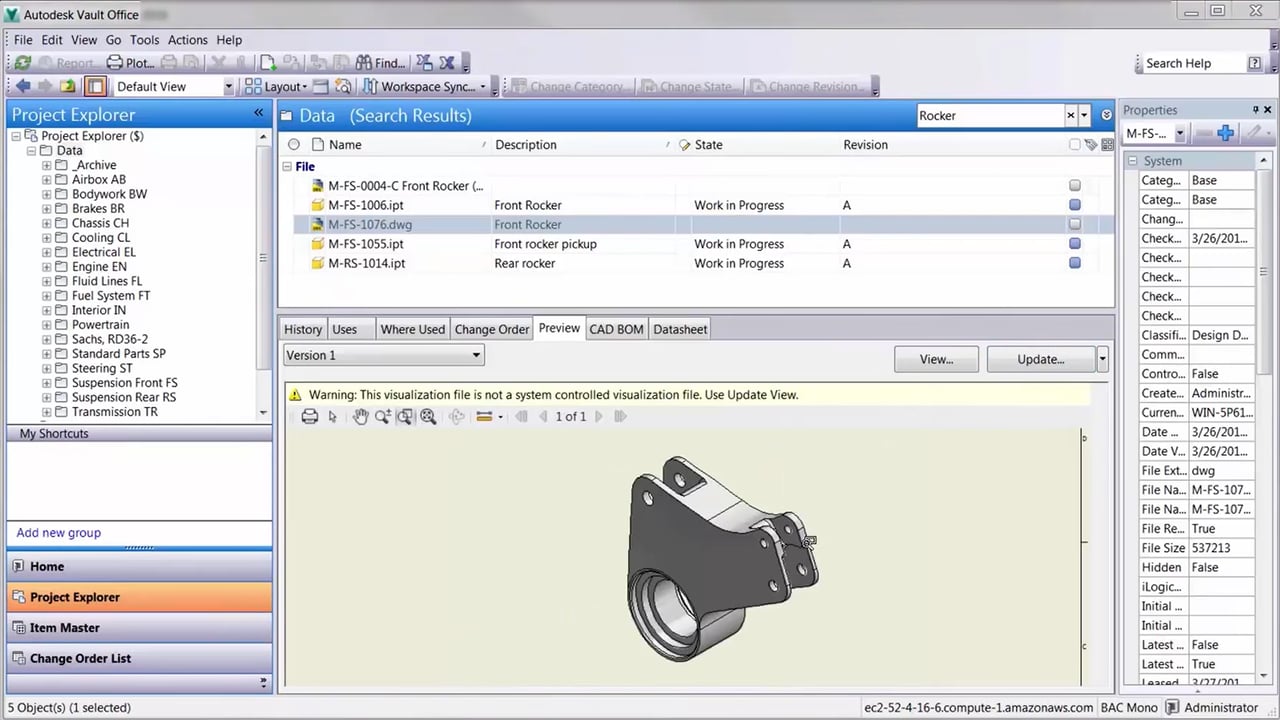Toggle the header checkbox above file checkboxes
Image resolution: width=1280 pixels, height=720 pixels.
pyautogui.click(x=1075, y=145)
